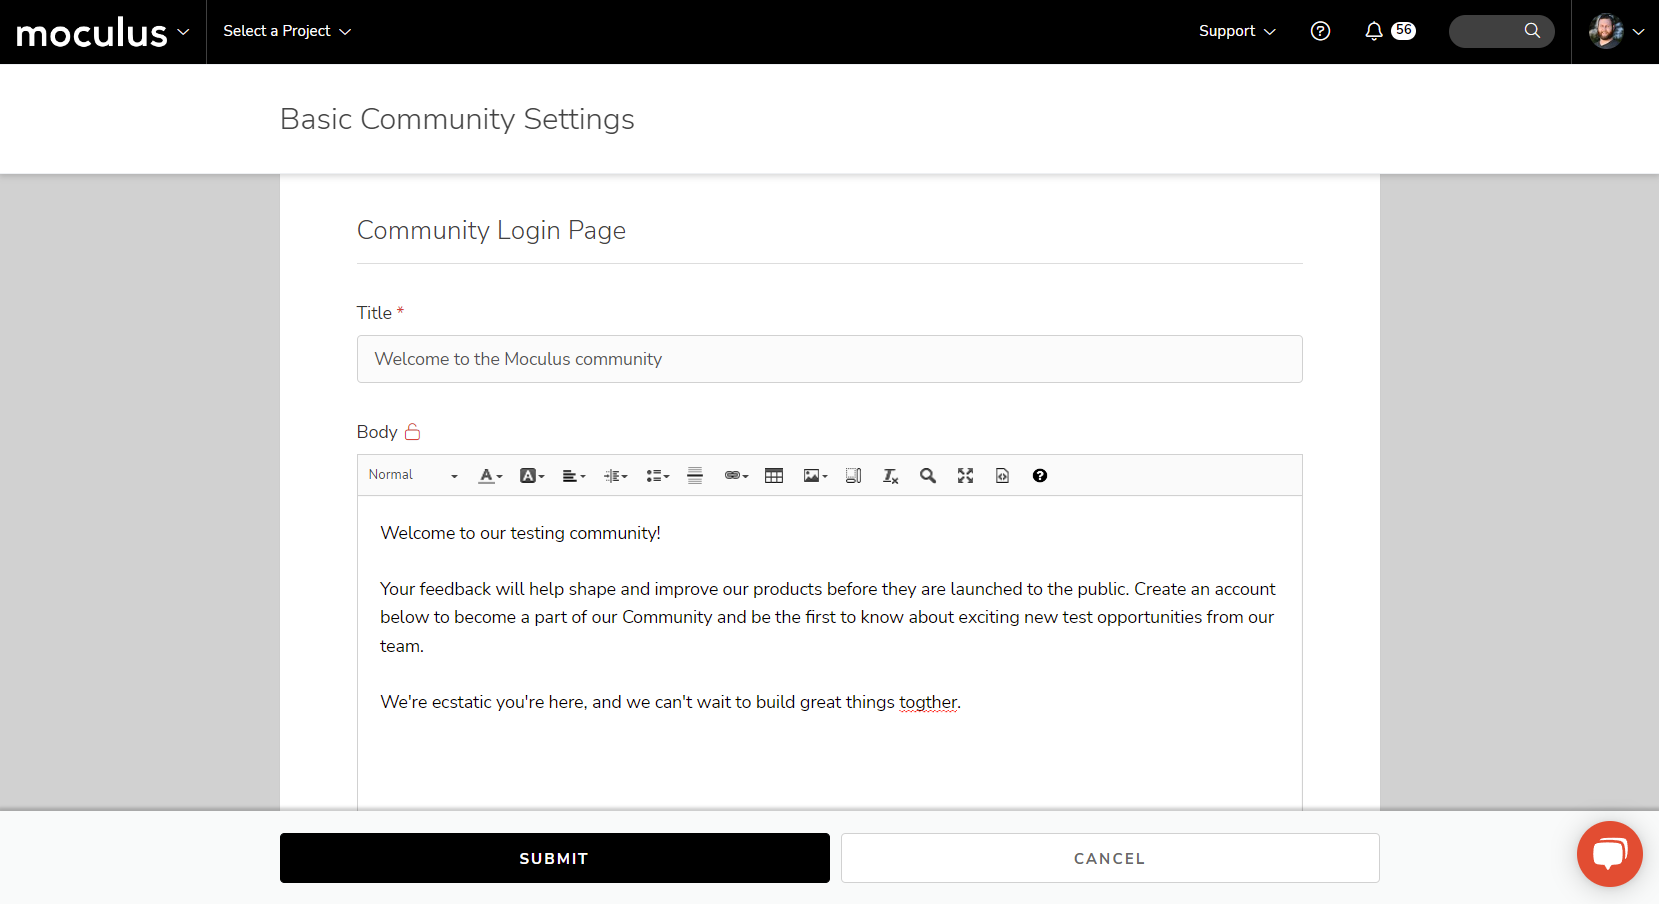Toggle fullscreen mode in the editor
The height and width of the screenshot is (904, 1659).
pyautogui.click(x=965, y=476)
